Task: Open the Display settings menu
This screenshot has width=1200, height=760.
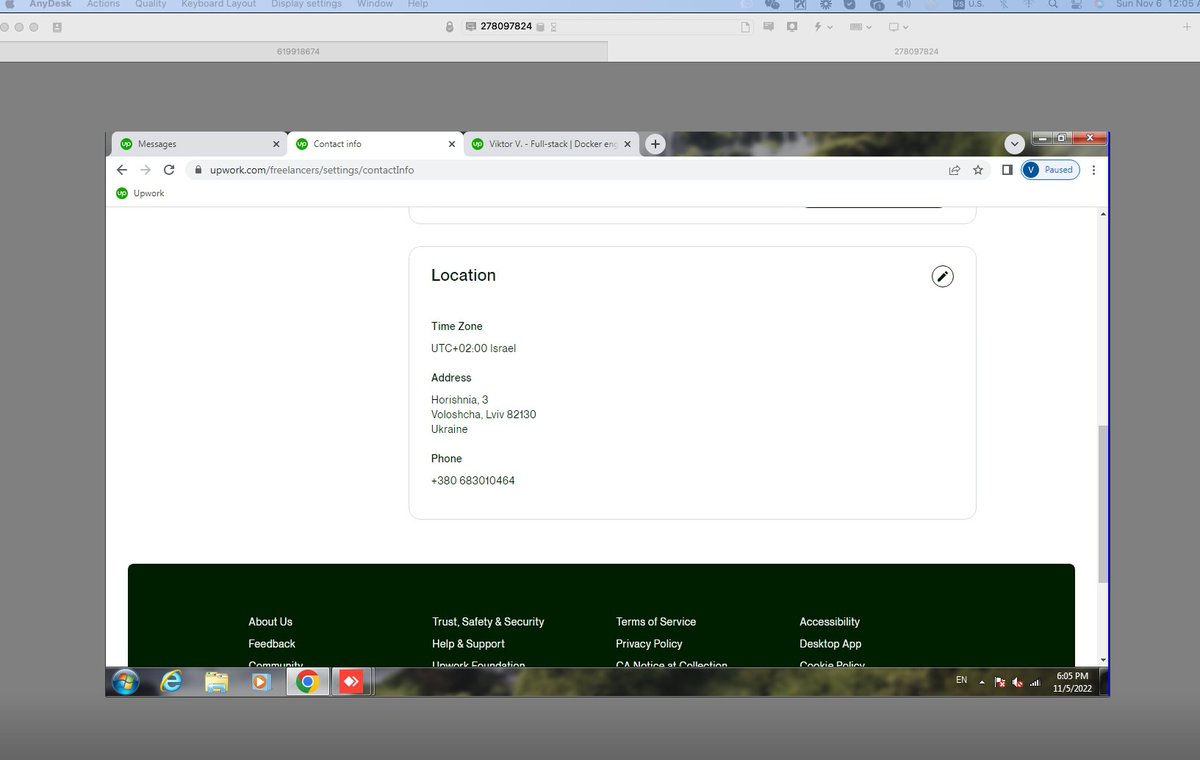Action: [x=306, y=4]
